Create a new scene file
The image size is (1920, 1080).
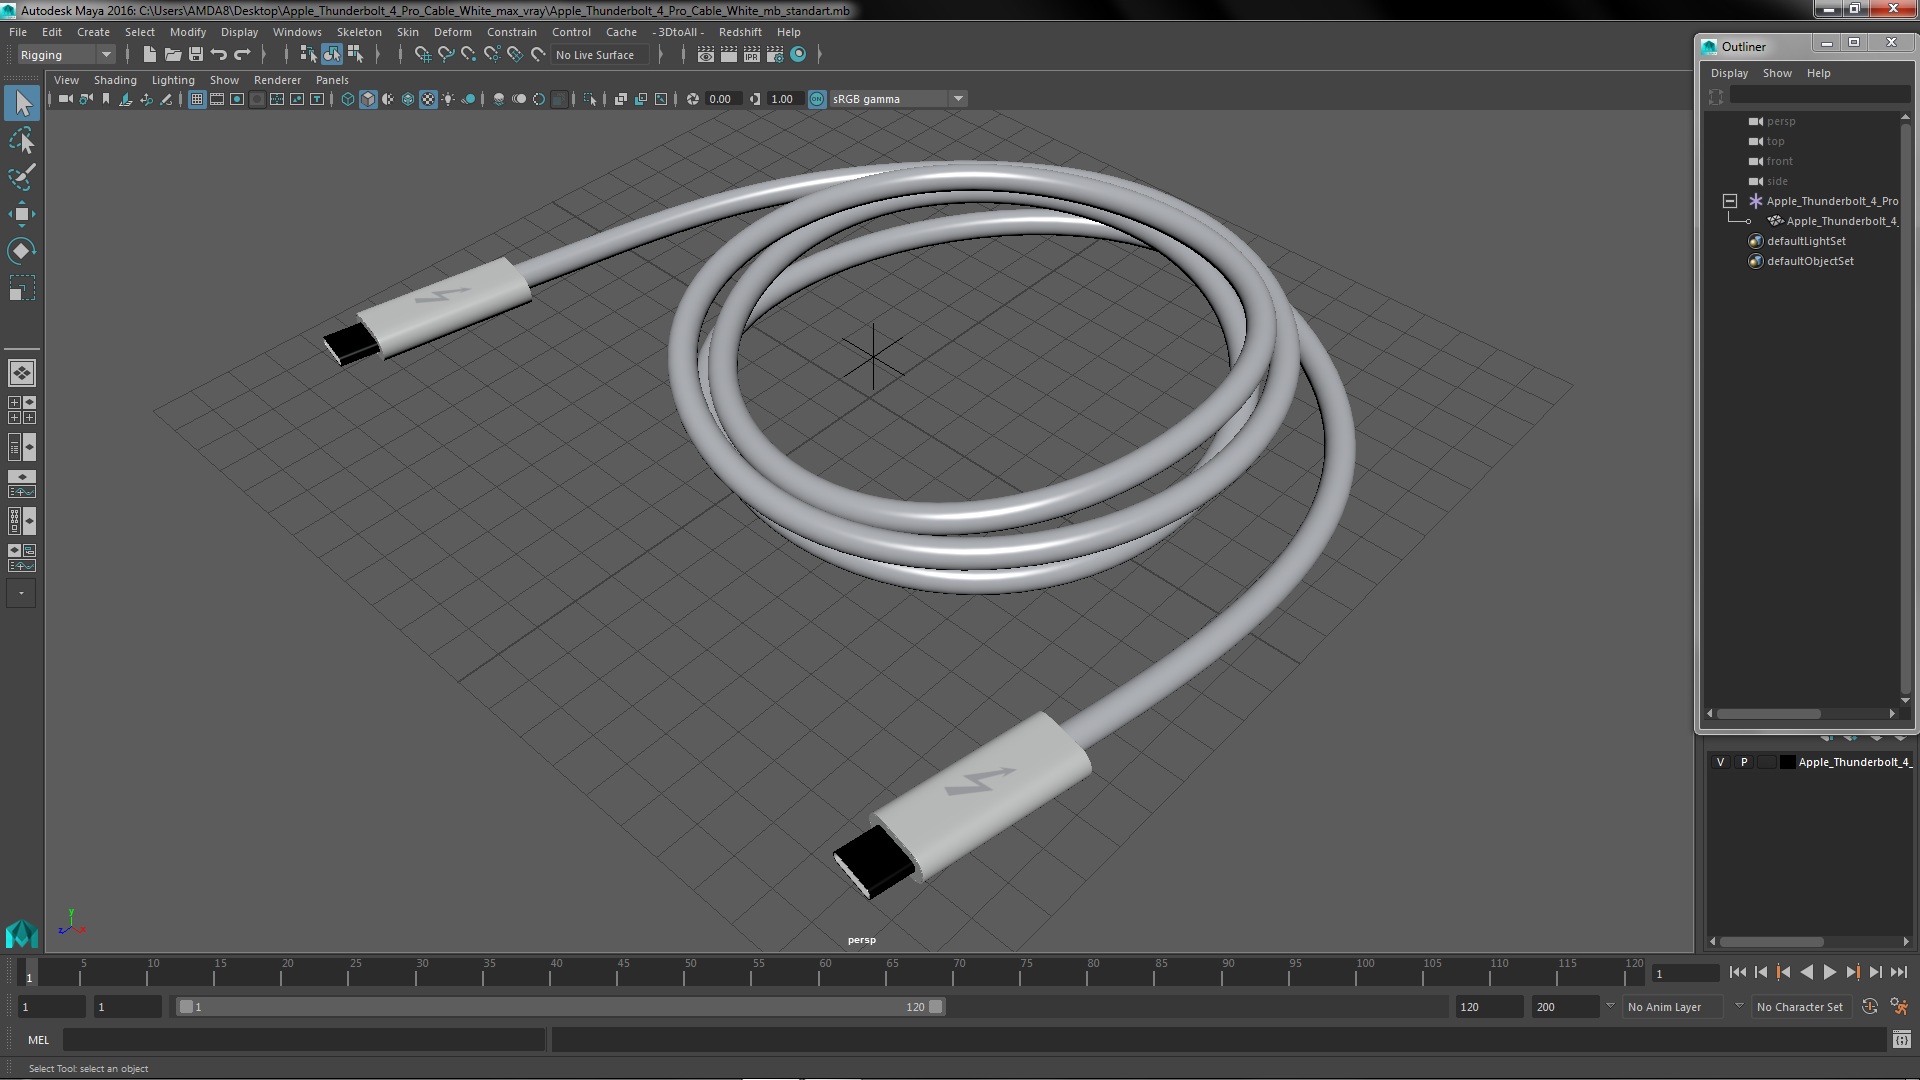coord(150,55)
